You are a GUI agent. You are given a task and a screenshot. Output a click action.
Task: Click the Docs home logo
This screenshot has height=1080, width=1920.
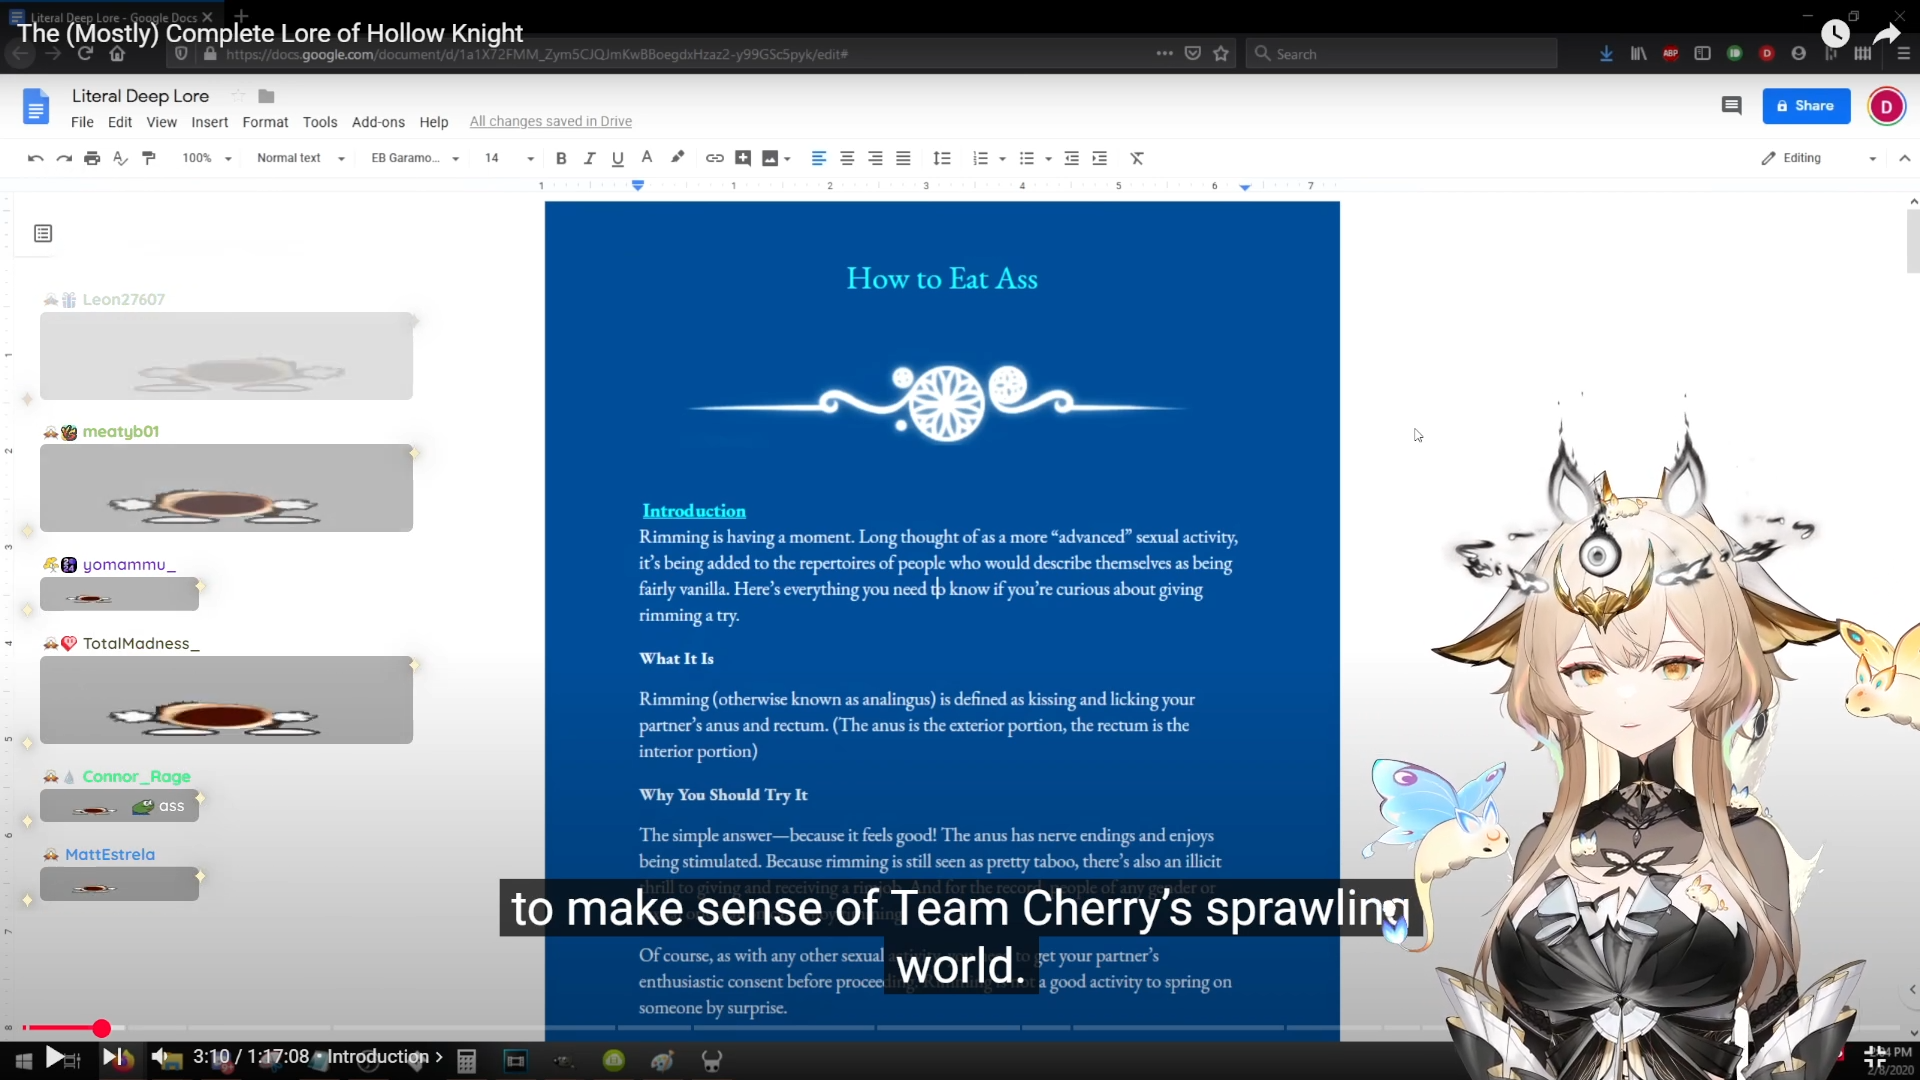pyautogui.click(x=36, y=106)
